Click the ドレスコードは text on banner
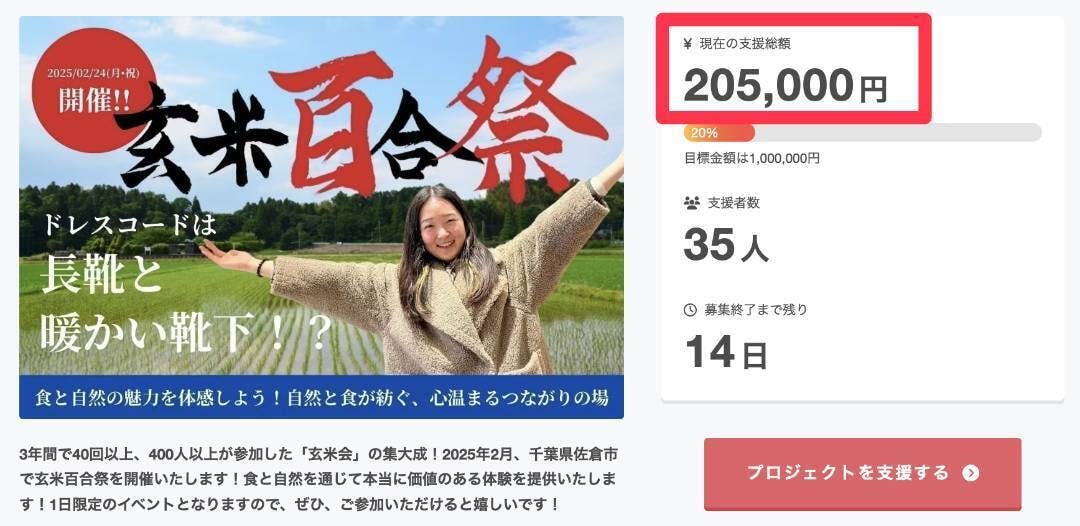Image resolution: width=1080 pixels, height=526 pixels. [129, 224]
